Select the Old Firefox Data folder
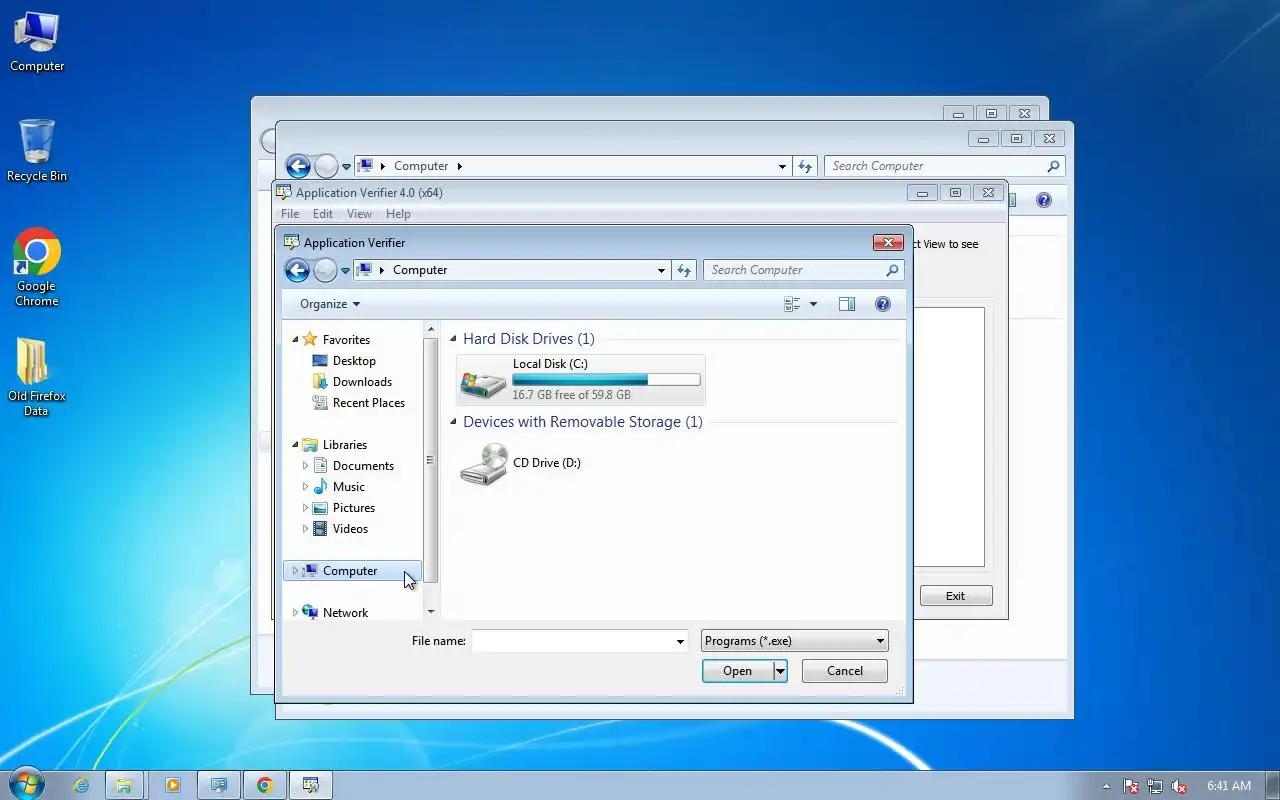This screenshot has width=1280, height=800. click(37, 377)
